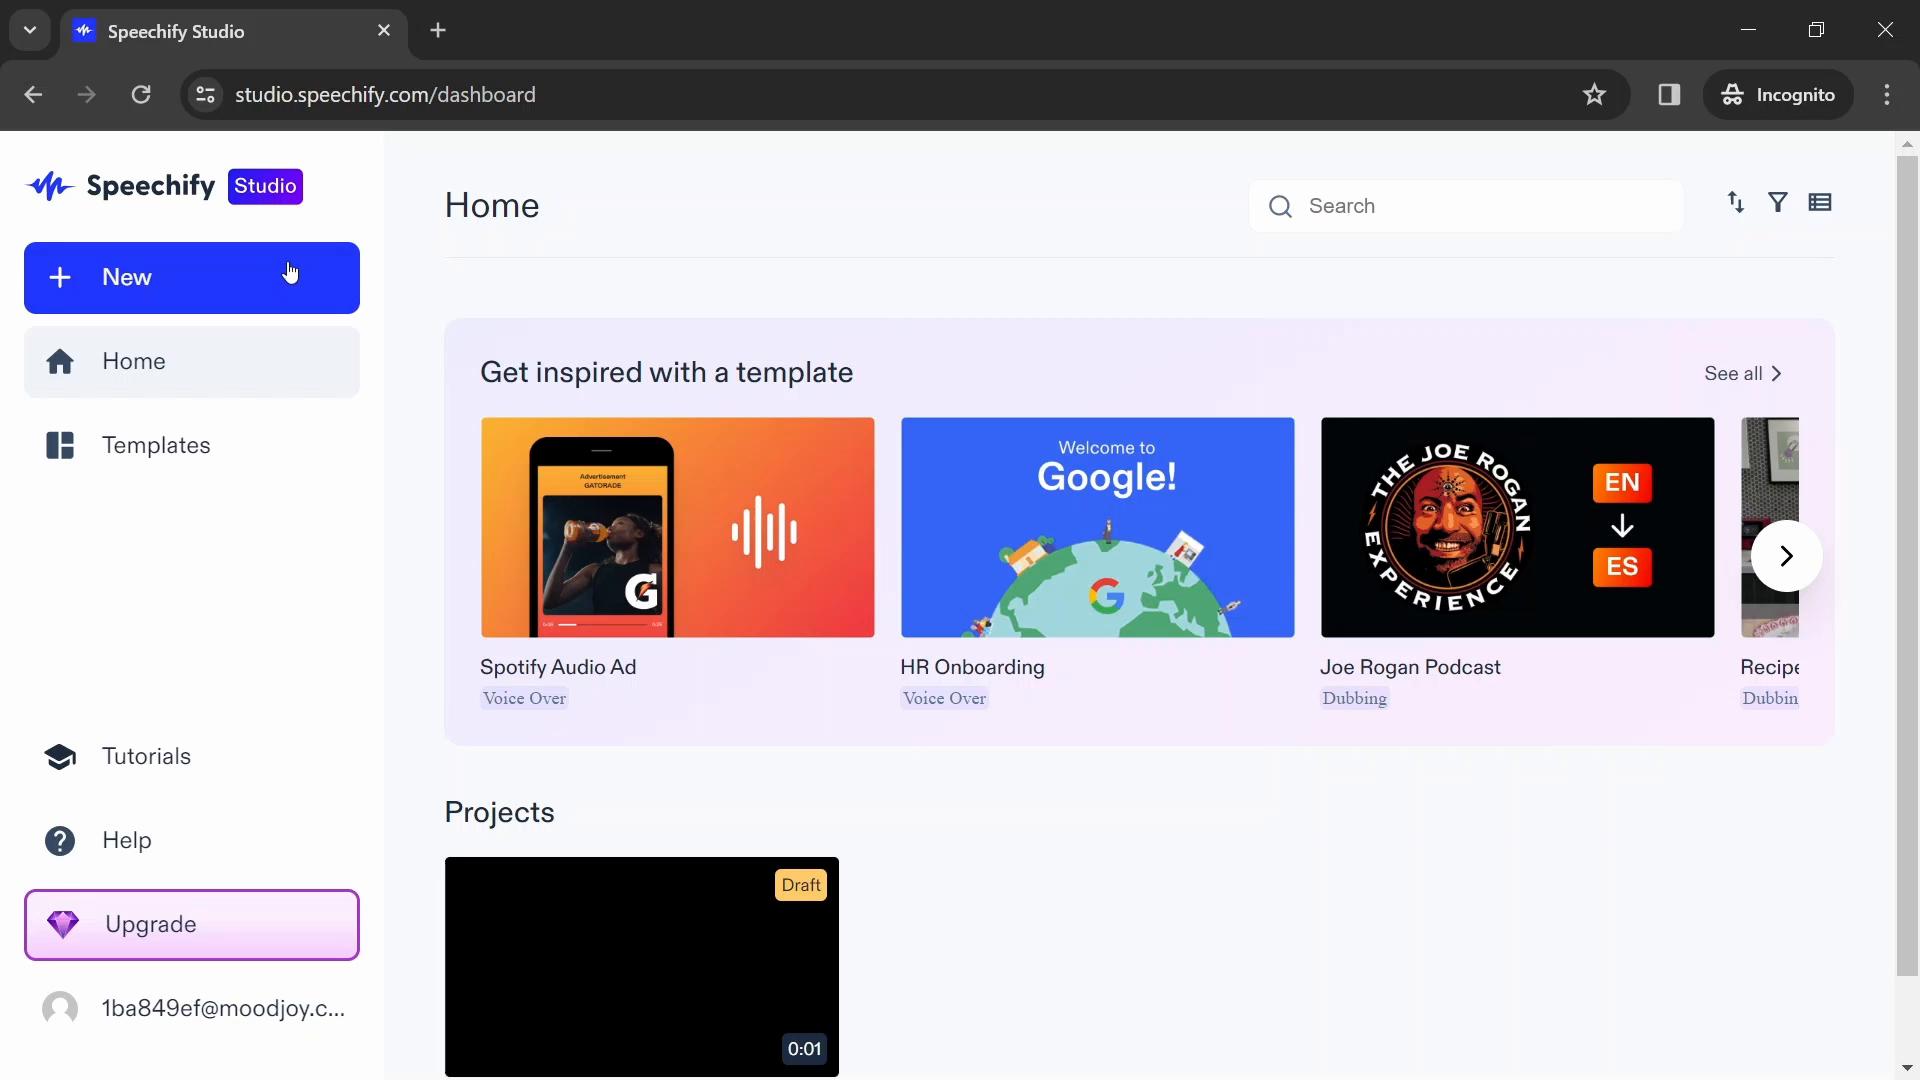Click the New project button

(191, 277)
